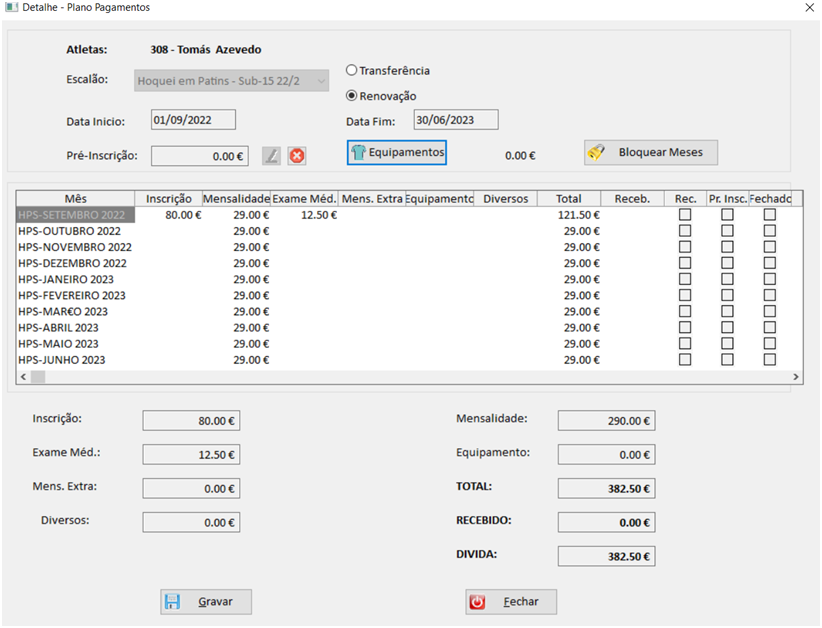Click the shirt icon on Equipamentos button
This screenshot has width=822, height=628.
click(x=359, y=153)
